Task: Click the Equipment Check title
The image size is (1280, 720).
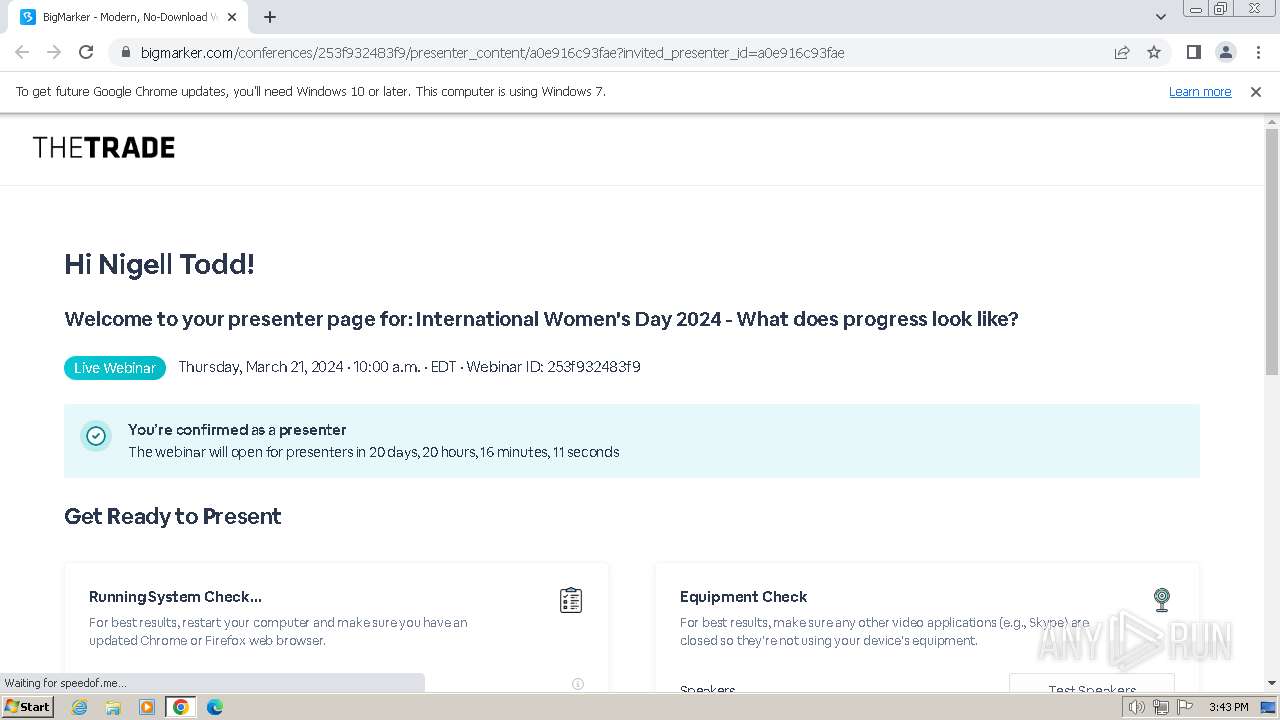Action: pyautogui.click(x=743, y=597)
